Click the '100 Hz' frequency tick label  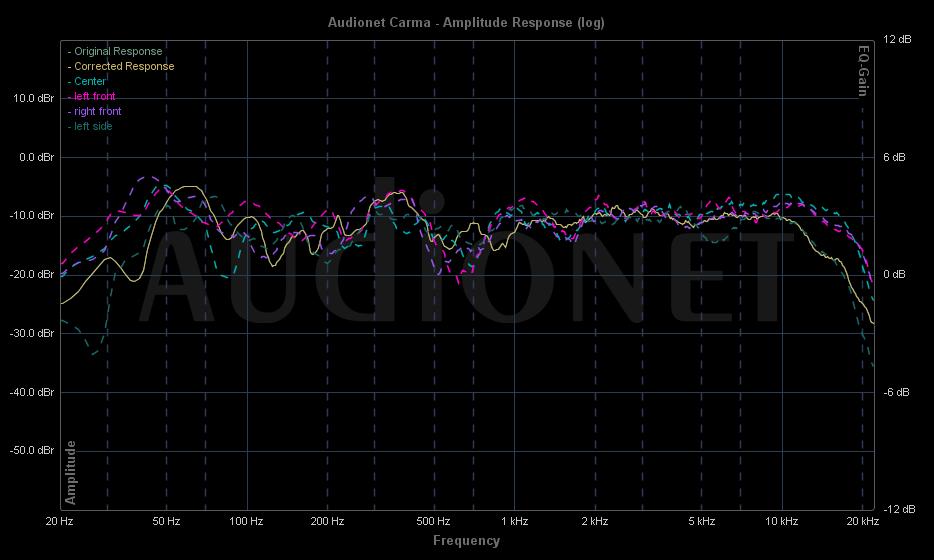tap(246, 521)
